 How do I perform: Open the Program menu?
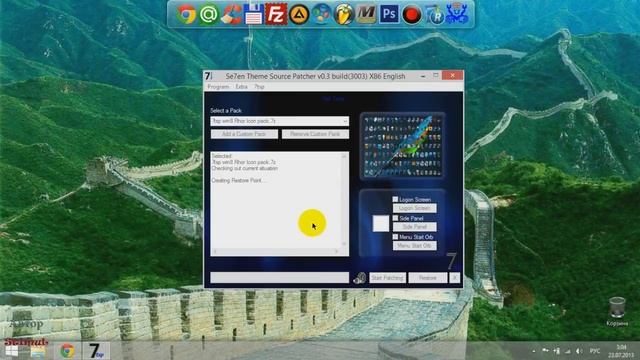click(x=218, y=87)
